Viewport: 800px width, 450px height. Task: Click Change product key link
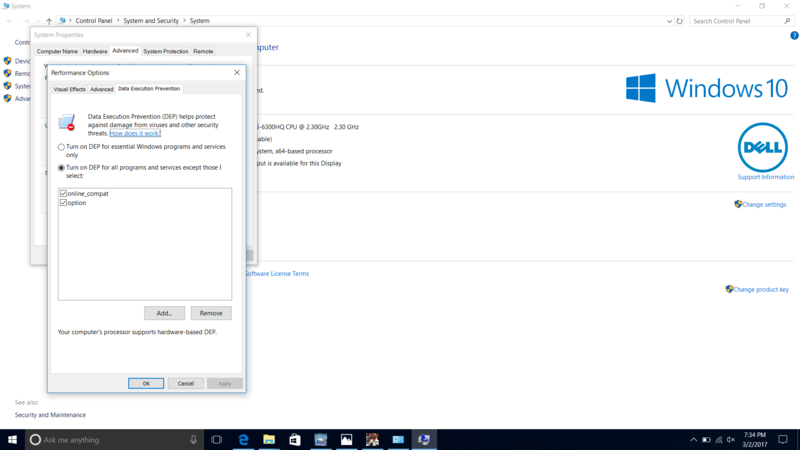[761, 289]
